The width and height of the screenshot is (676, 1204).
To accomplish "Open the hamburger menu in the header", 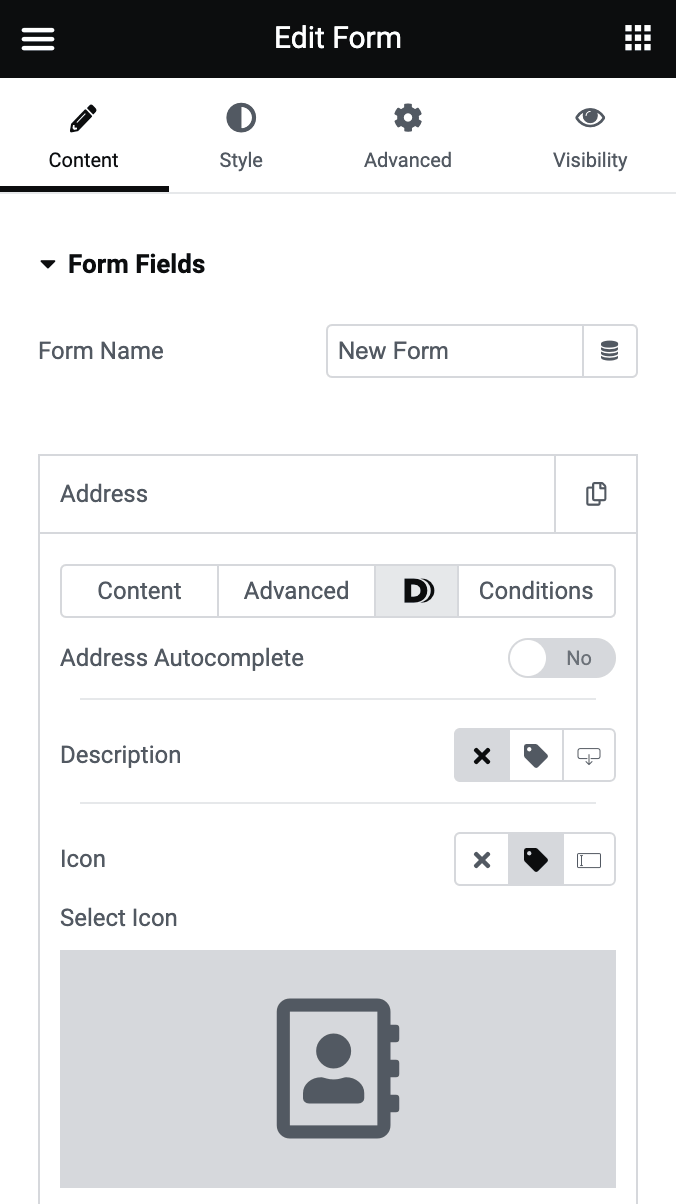I will pos(37,38).
